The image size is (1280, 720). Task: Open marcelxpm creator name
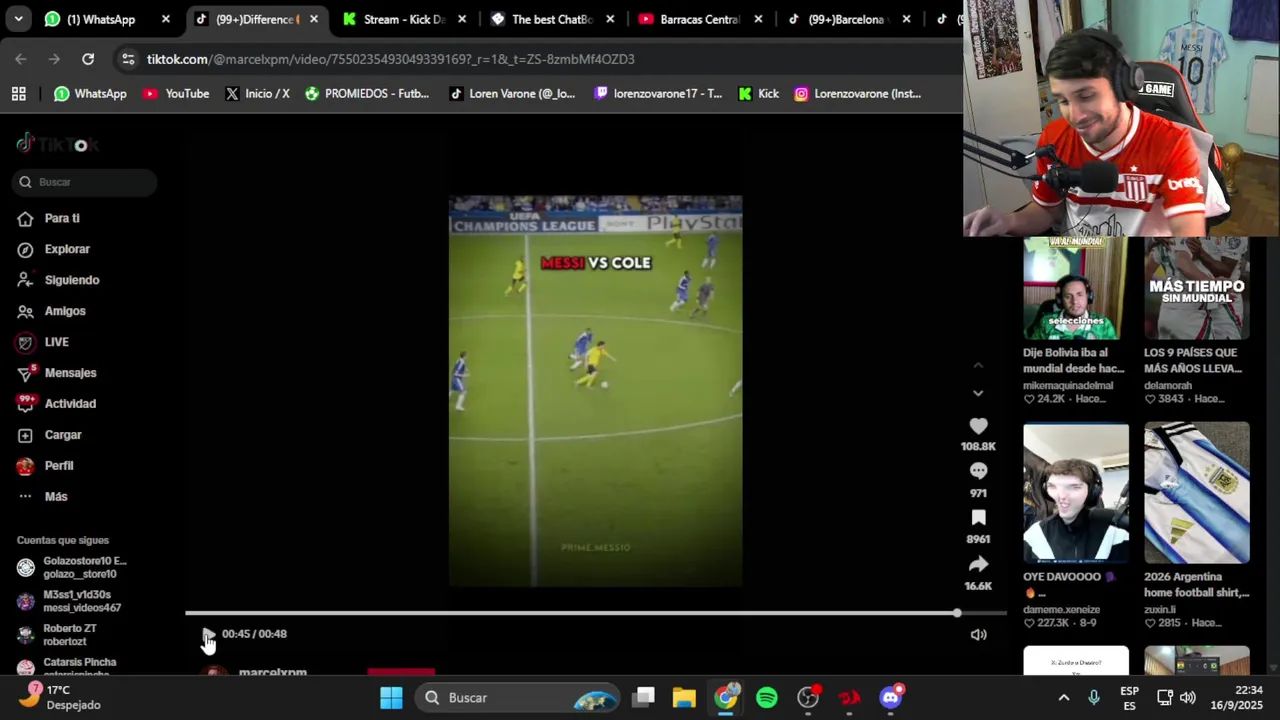click(x=272, y=672)
